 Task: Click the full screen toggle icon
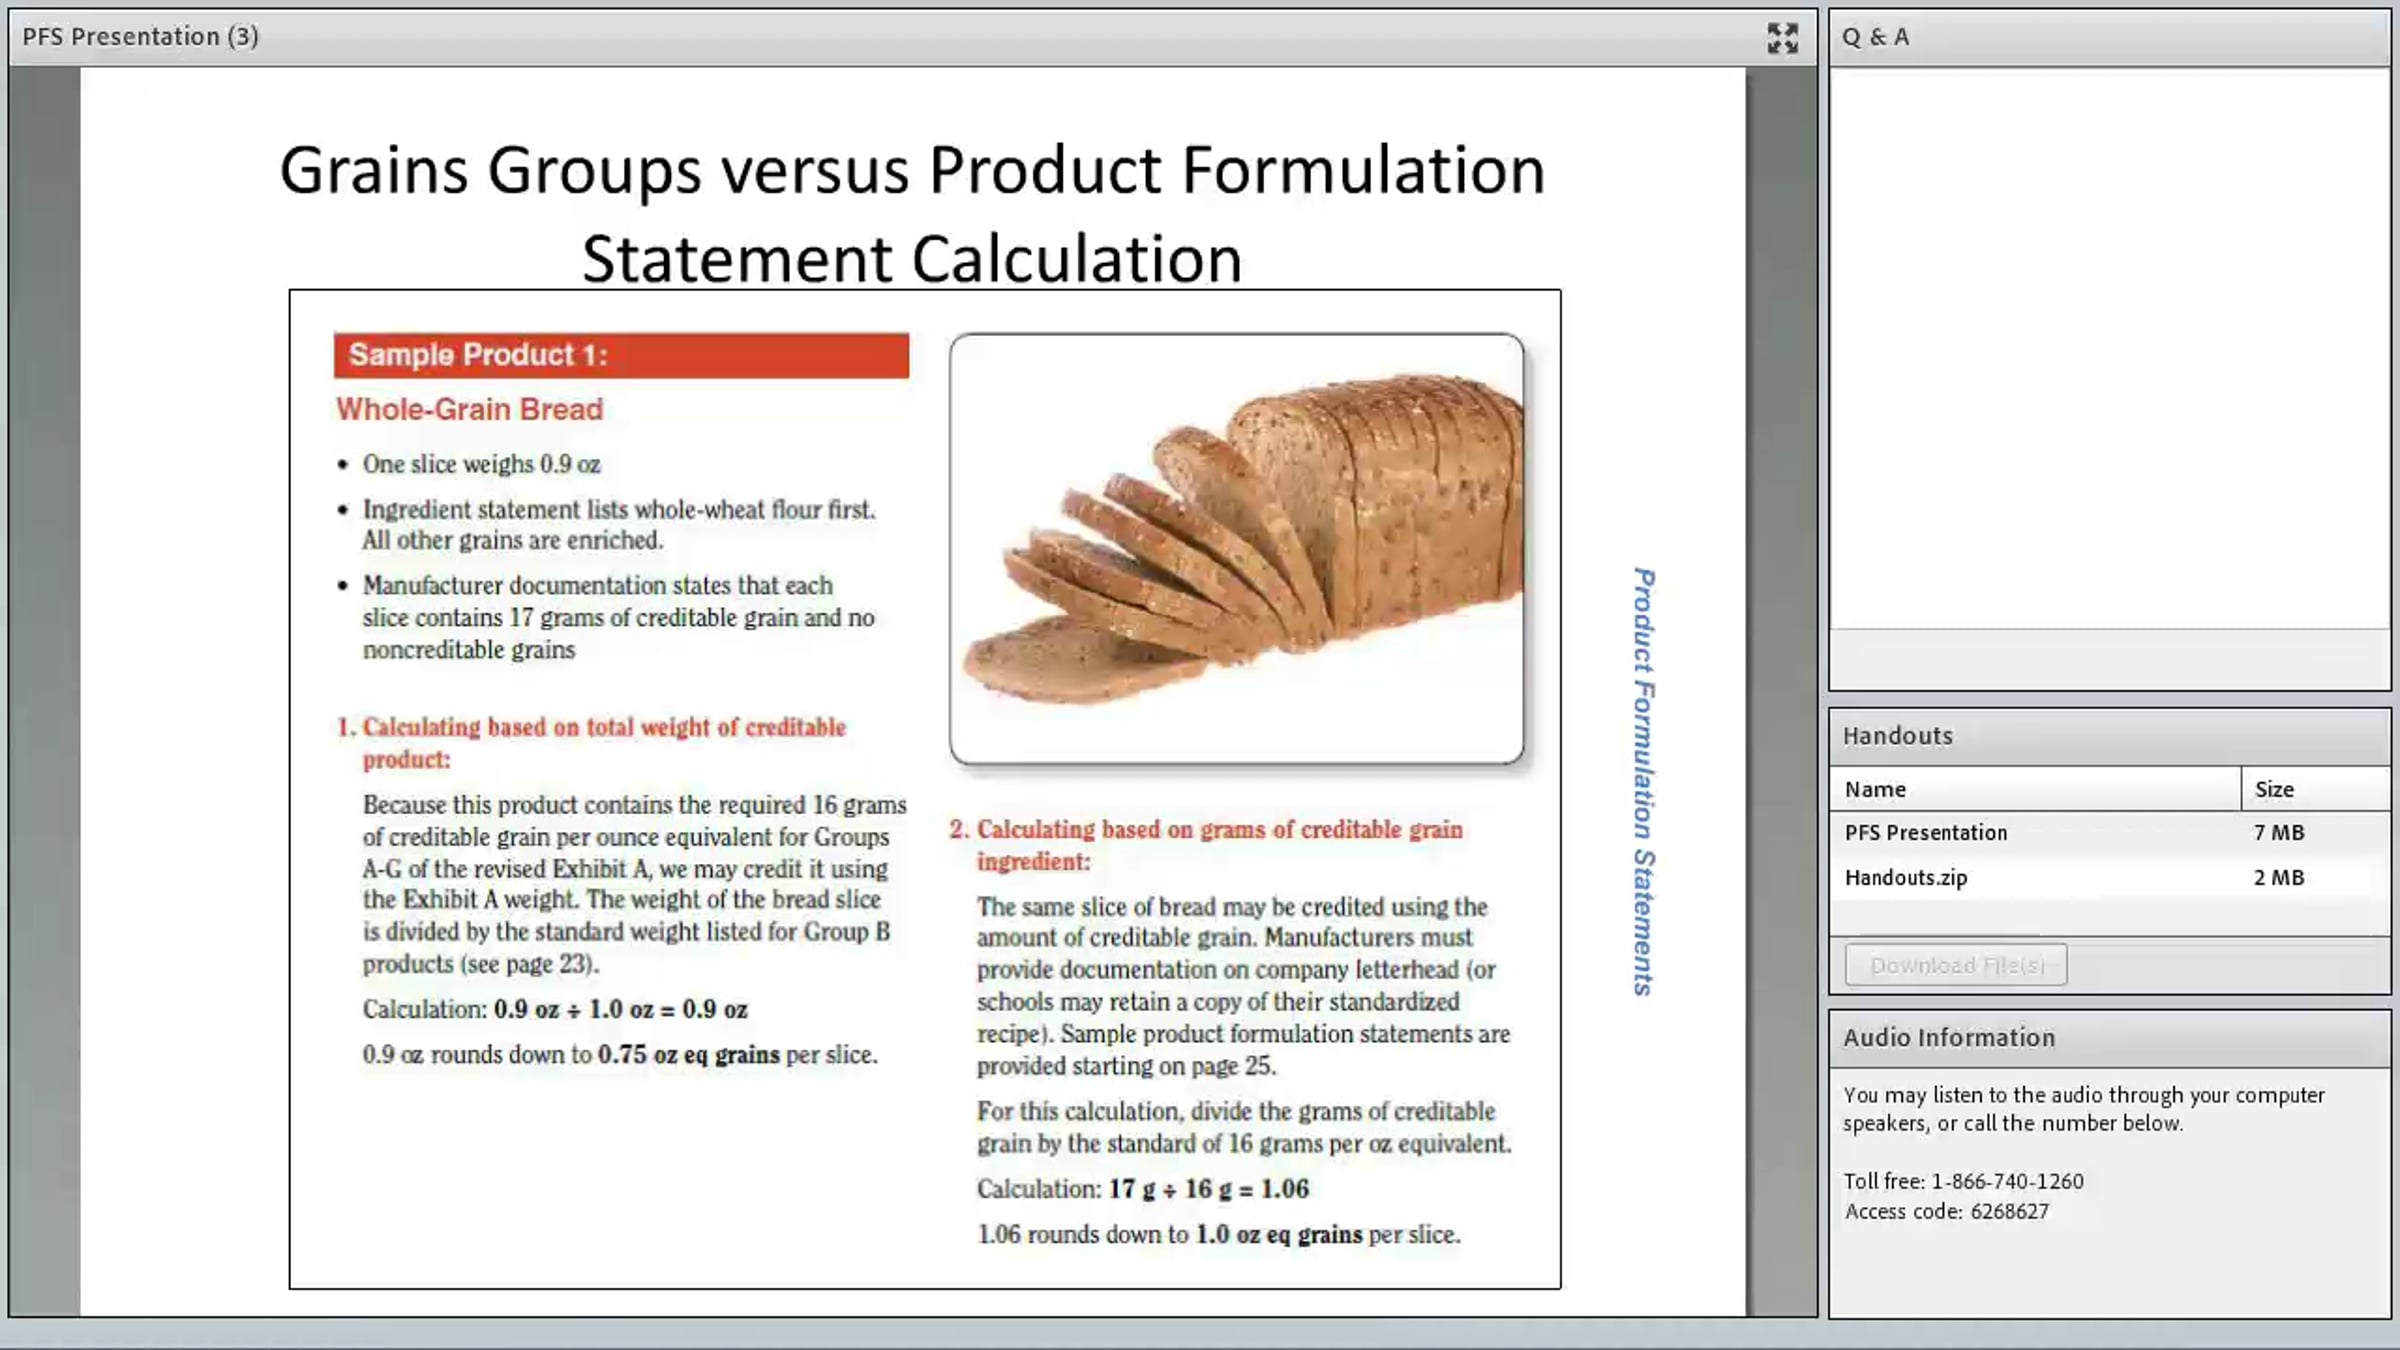pyautogui.click(x=1782, y=38)
